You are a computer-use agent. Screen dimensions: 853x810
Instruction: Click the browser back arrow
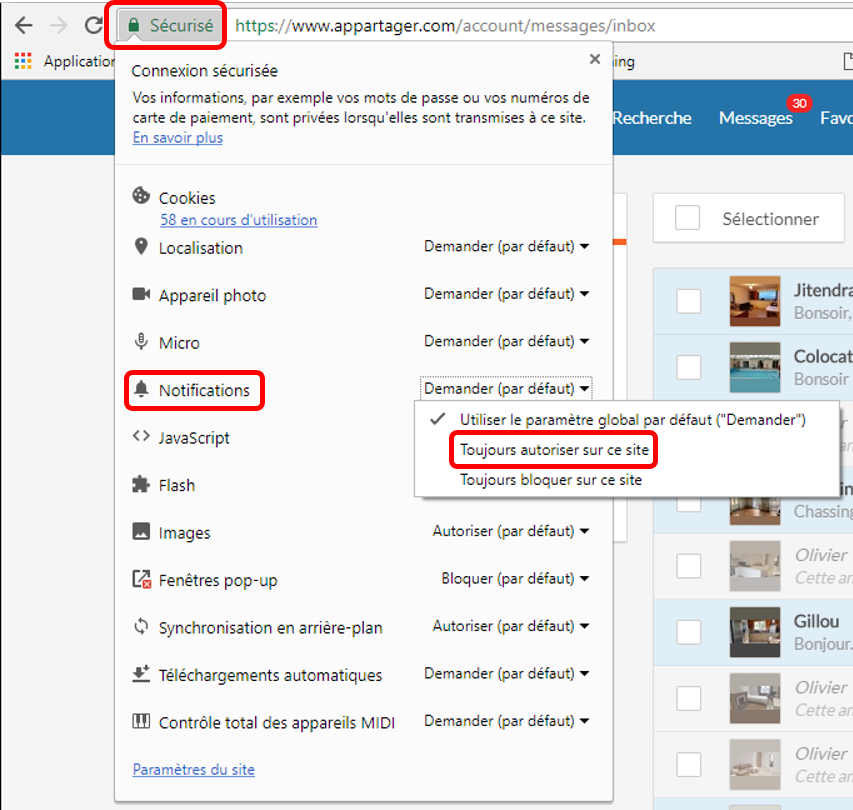23,26
